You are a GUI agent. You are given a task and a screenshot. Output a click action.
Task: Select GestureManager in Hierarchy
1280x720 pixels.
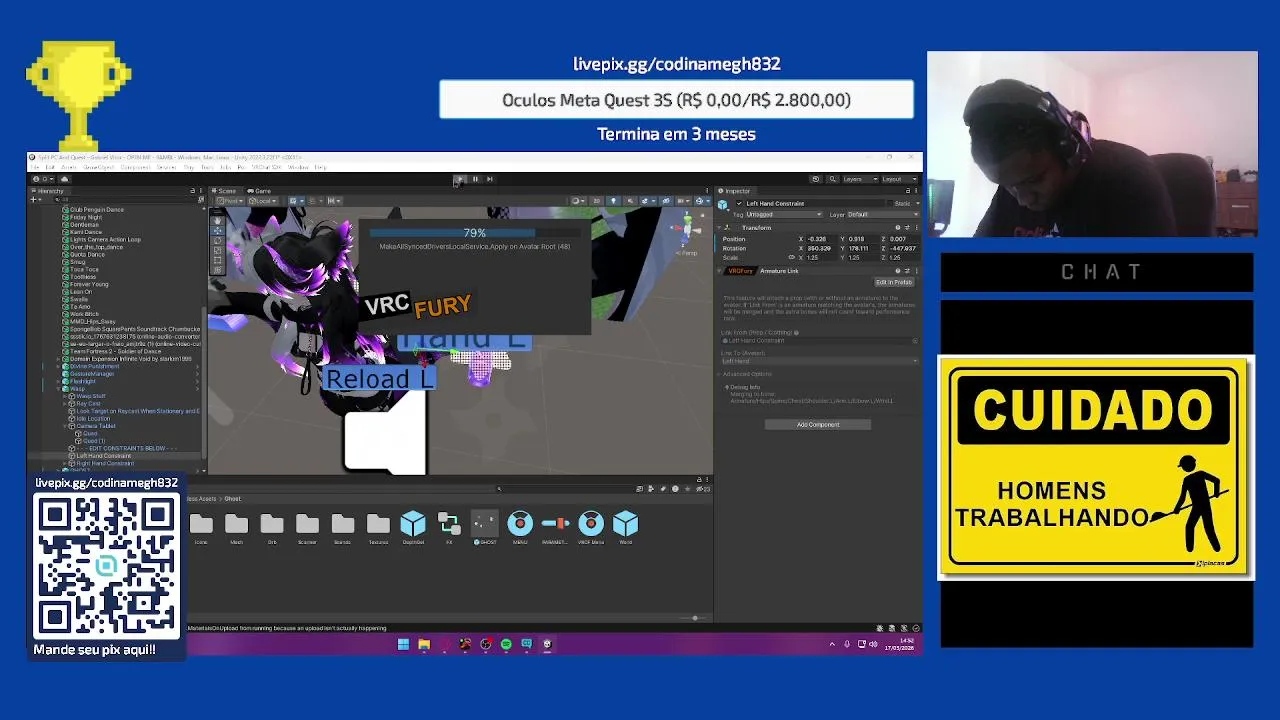[92, 374]
